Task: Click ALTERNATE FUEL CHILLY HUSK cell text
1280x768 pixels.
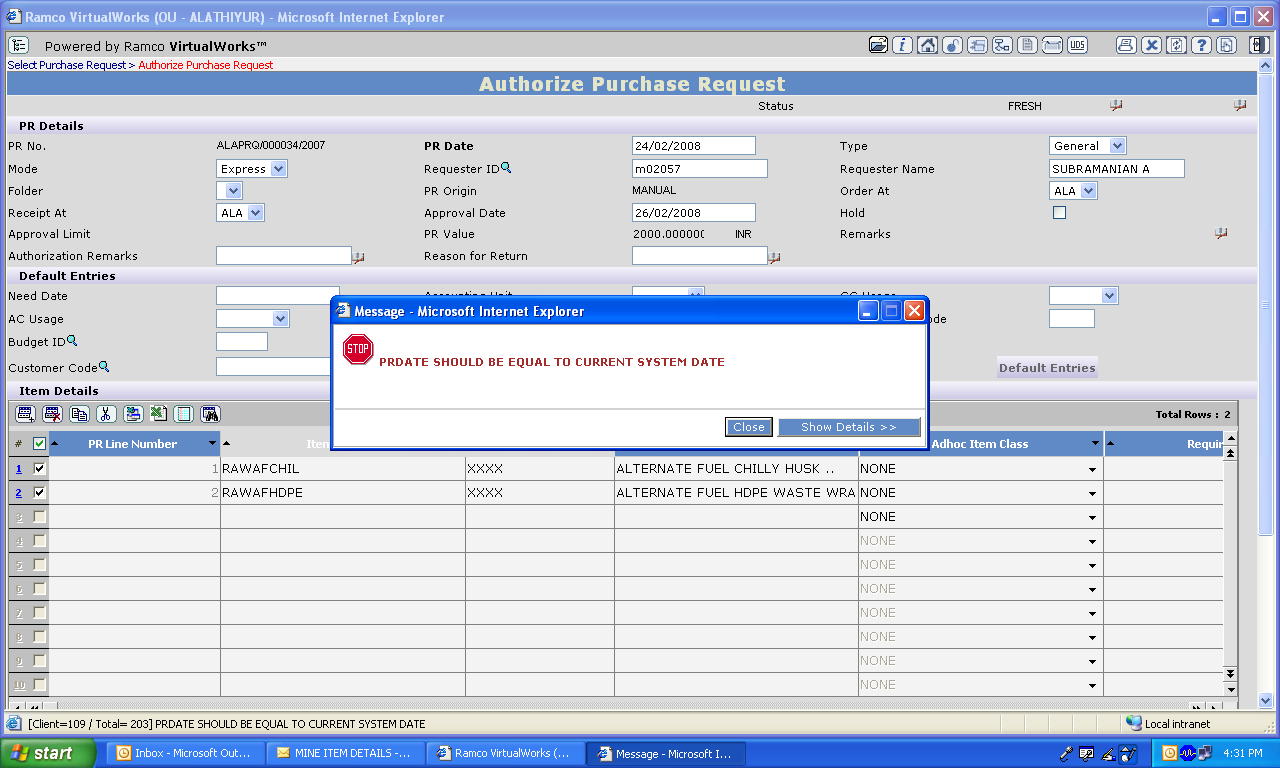Action: [x=725, y=469]
